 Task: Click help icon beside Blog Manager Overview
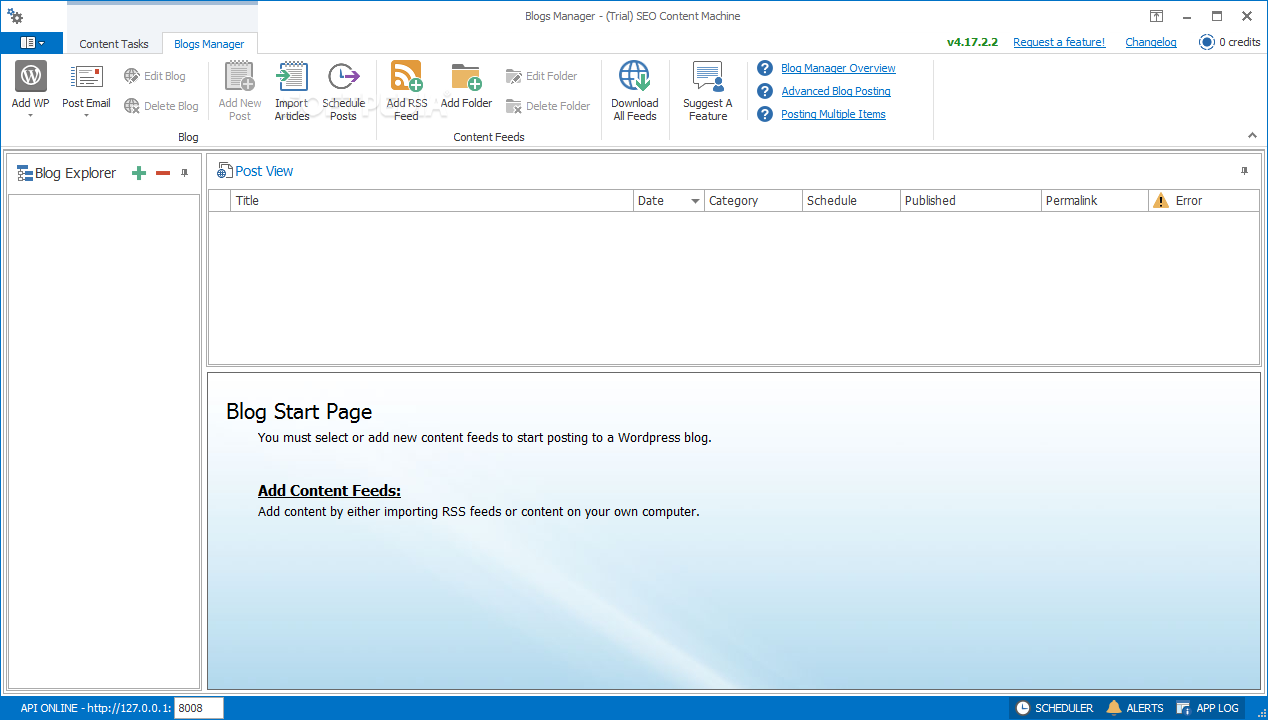tap(765, 68)
